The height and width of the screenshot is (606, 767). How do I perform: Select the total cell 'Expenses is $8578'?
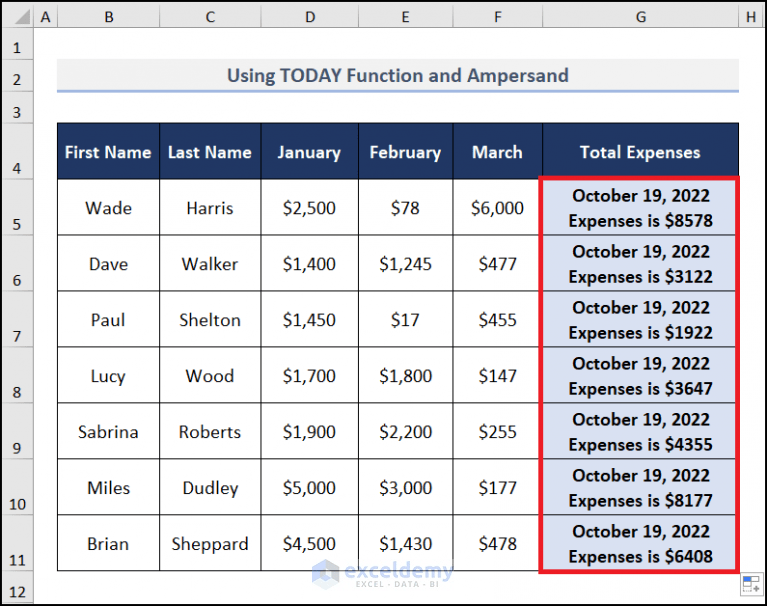(640, 207)
